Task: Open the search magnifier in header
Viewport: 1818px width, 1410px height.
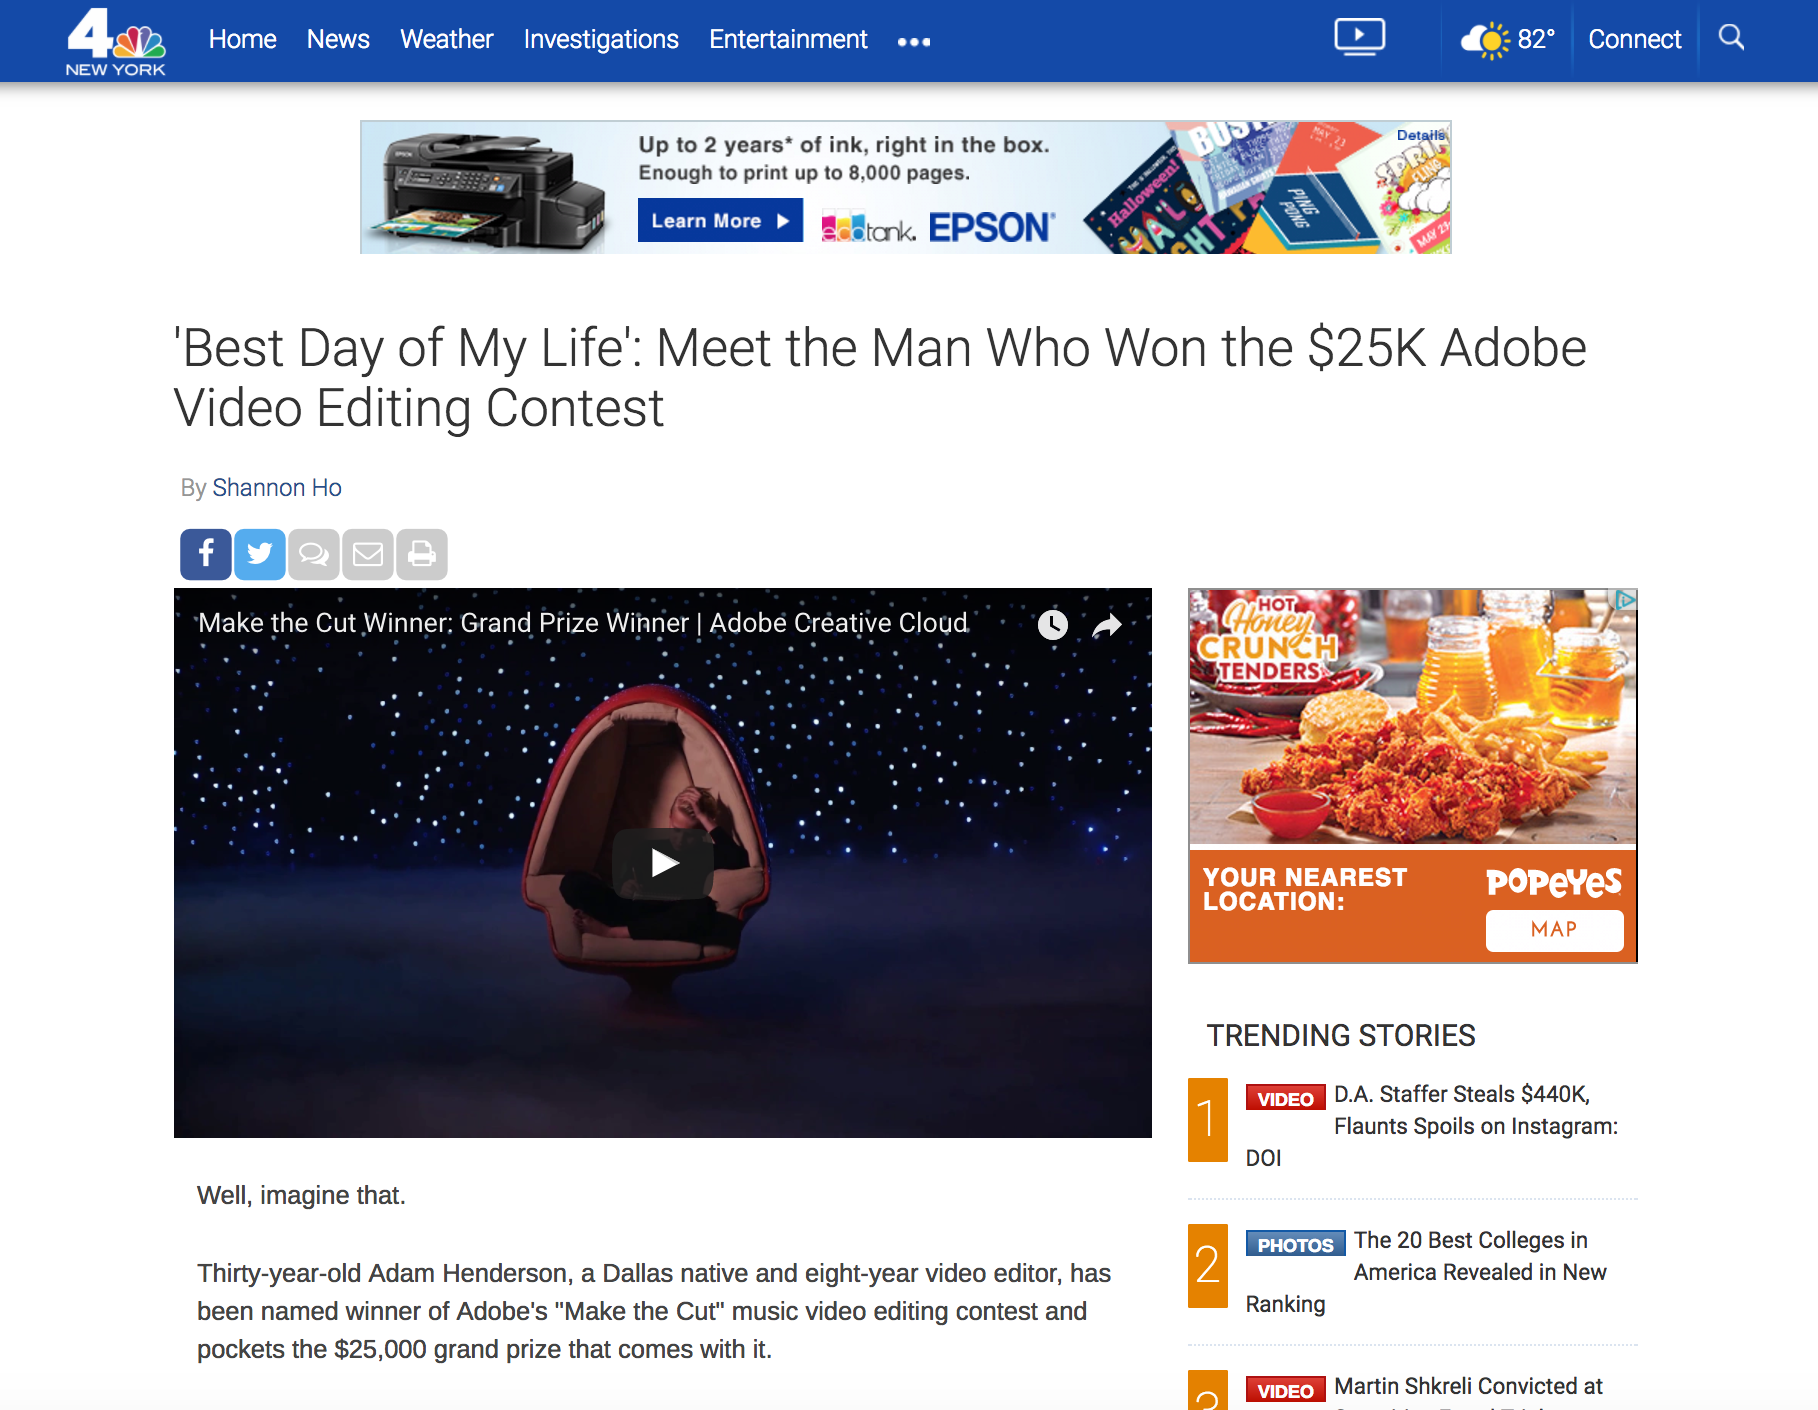Action: pos(1731,38)
